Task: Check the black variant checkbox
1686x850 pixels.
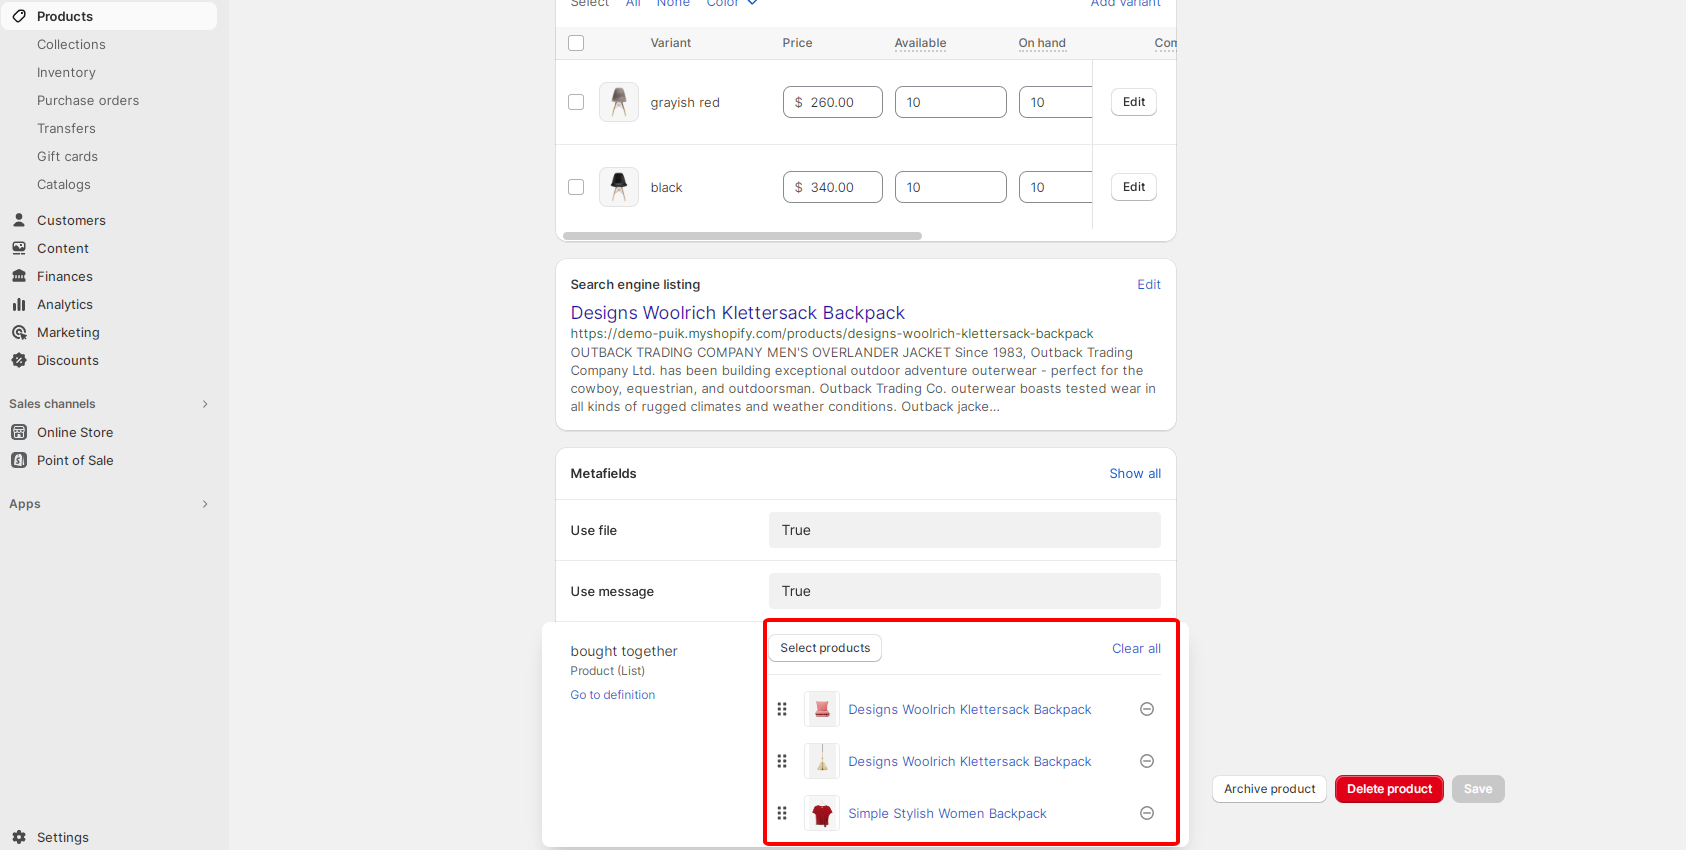Action: 576,187
